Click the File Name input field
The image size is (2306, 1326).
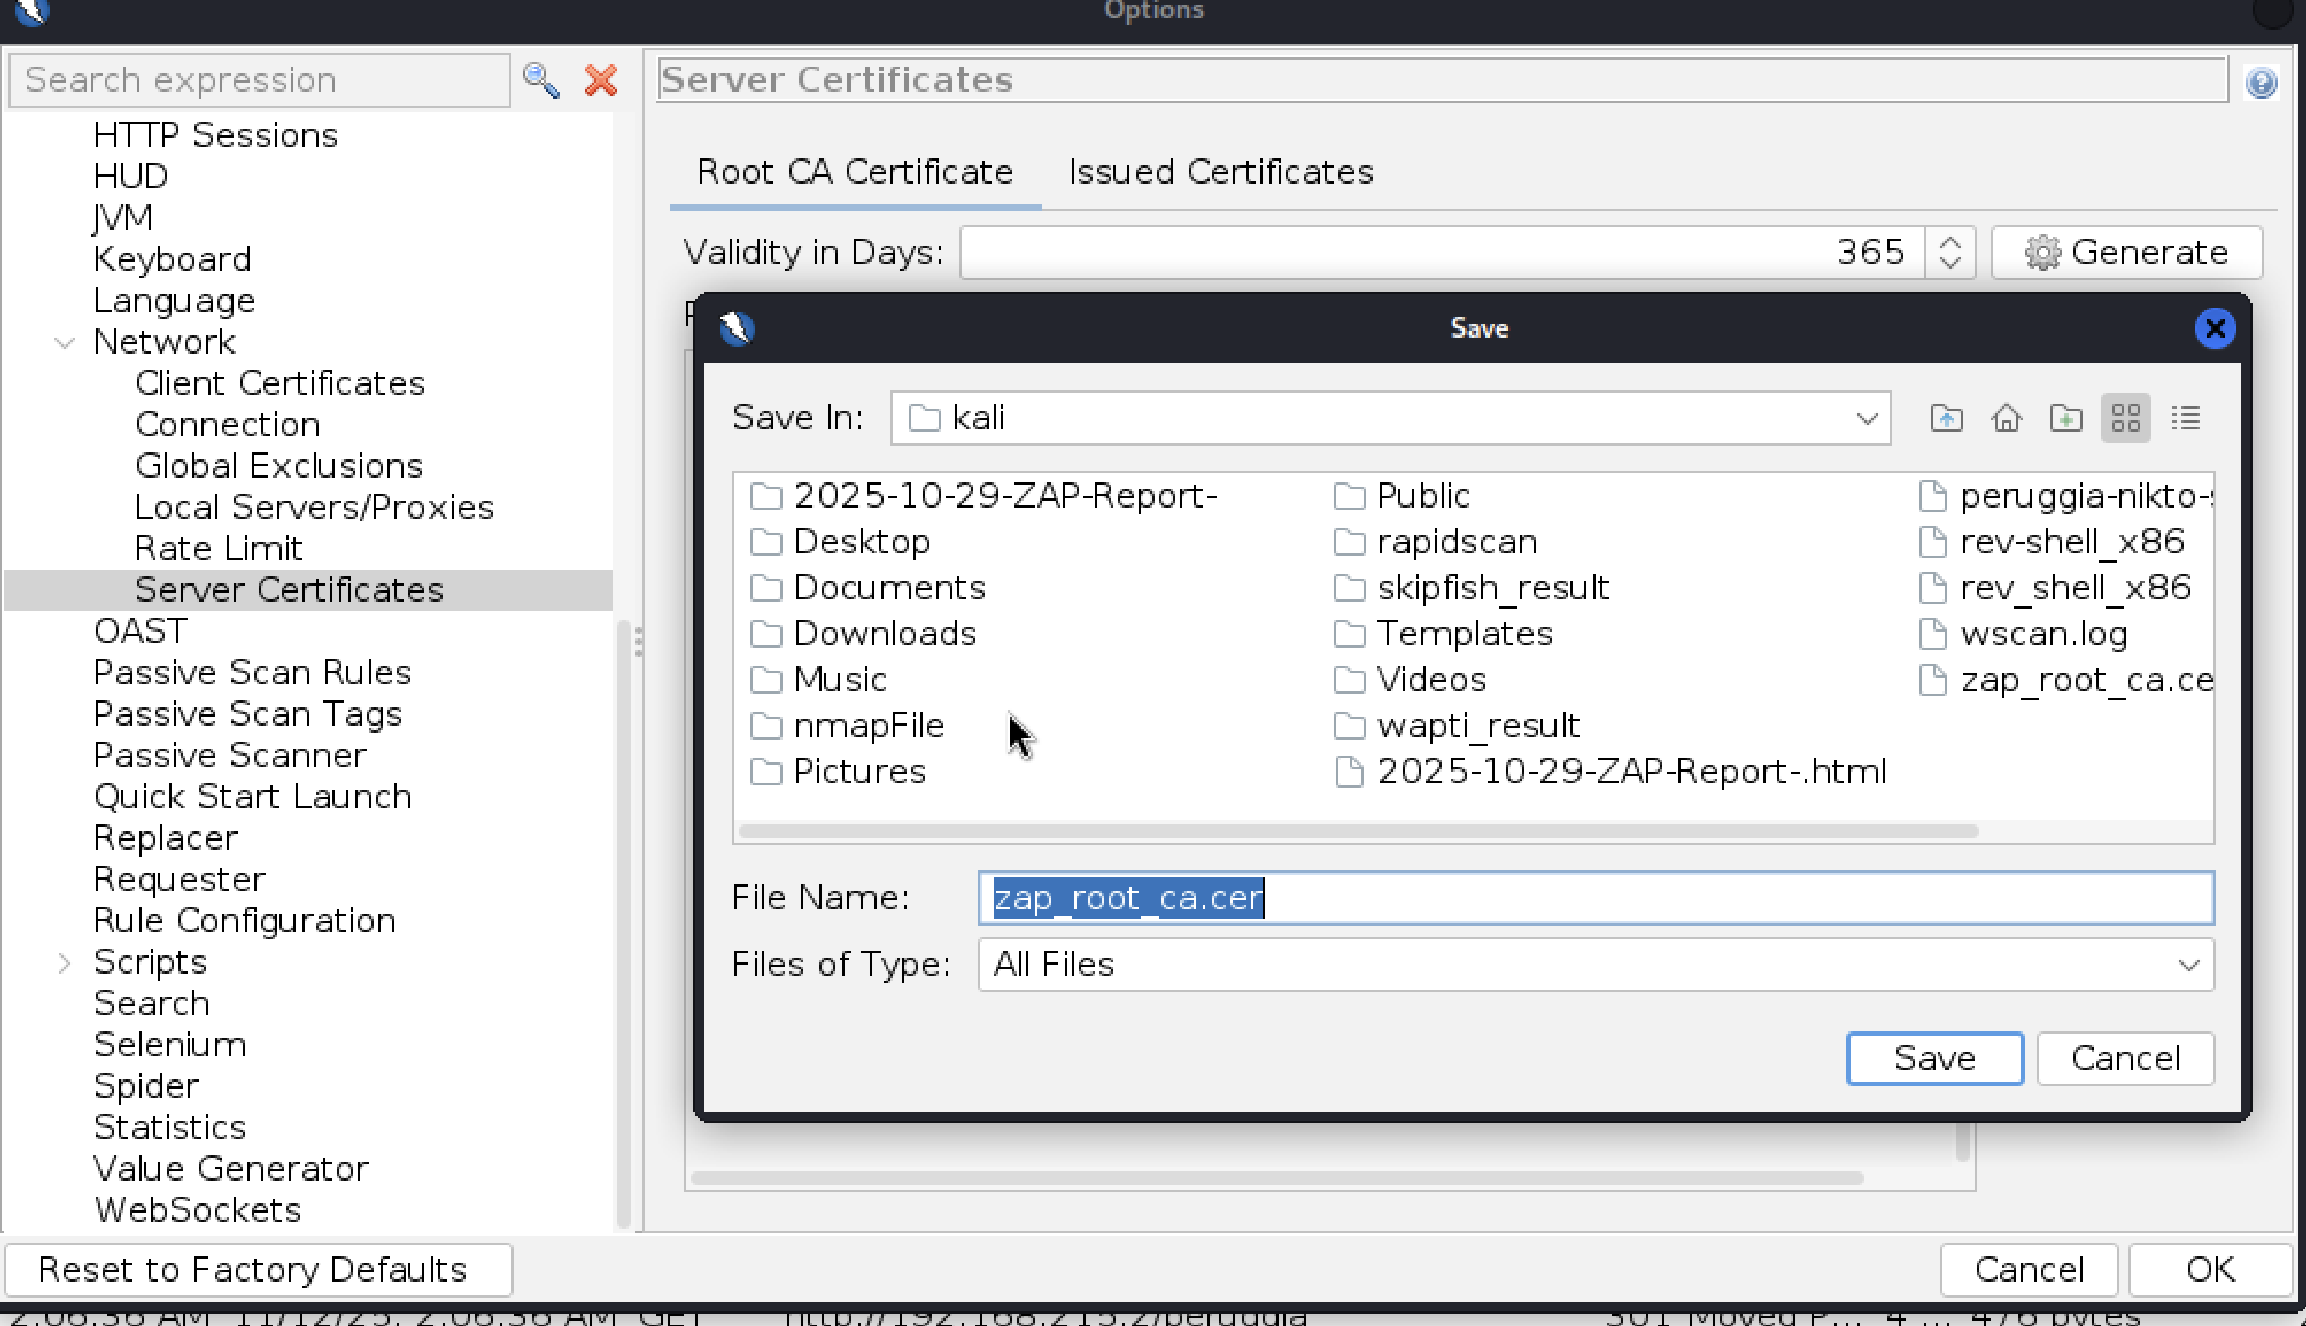pos(1595,898)
